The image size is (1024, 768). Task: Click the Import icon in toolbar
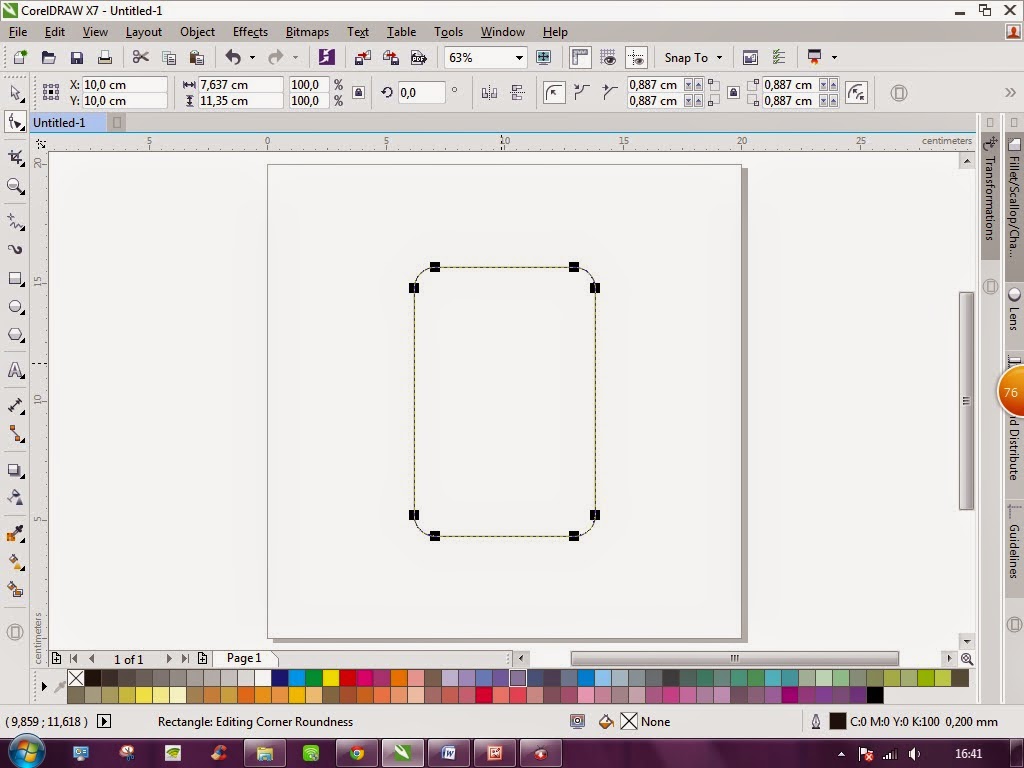(x=362, y=57)
